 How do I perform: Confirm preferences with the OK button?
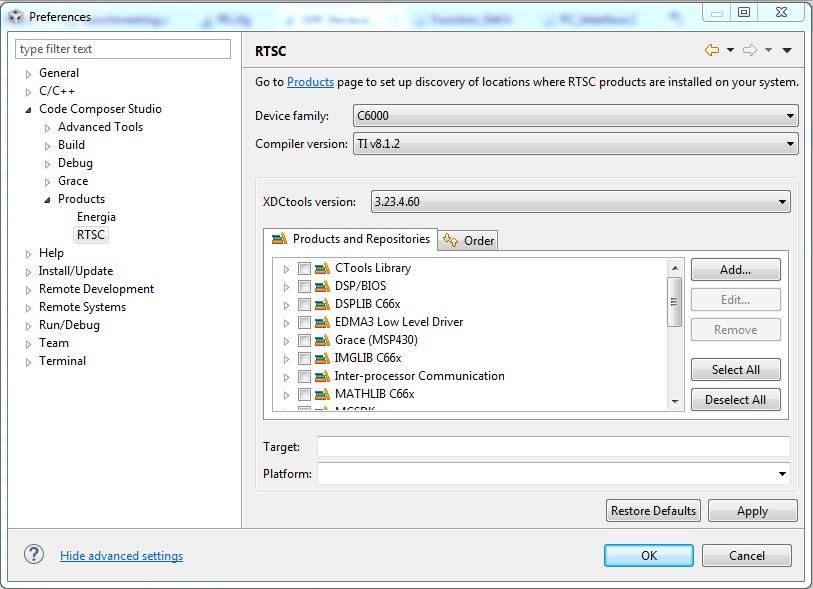click(x=649, y=555)
